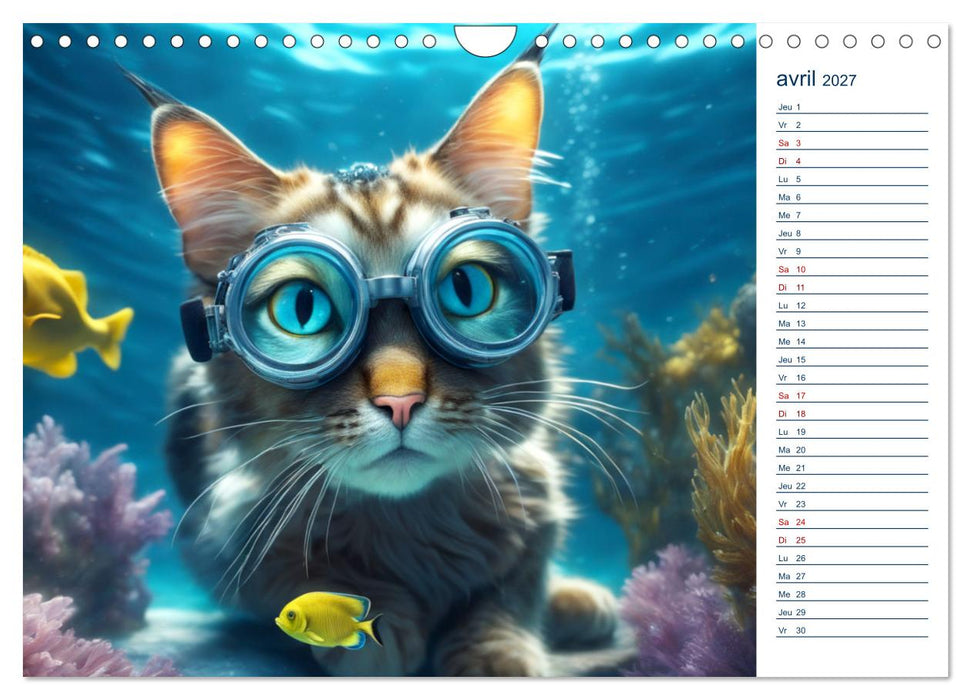Select the 'Vr 9' calendar row
Viewport: 971px width, 700px height.
pyautogui.click(x=851, y=251)
